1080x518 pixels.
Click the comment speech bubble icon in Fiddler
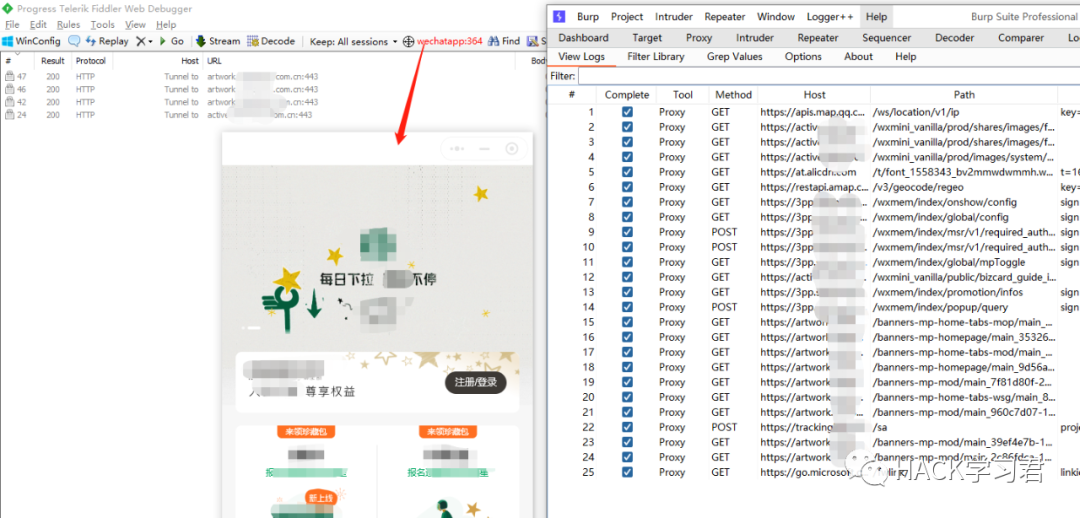coord(74,41)
